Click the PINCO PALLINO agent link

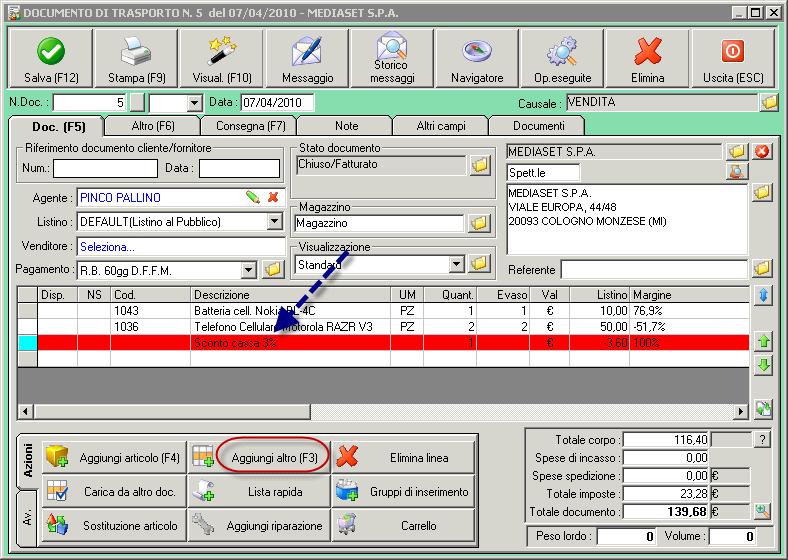pyautogui.click(x=120, y=198)
